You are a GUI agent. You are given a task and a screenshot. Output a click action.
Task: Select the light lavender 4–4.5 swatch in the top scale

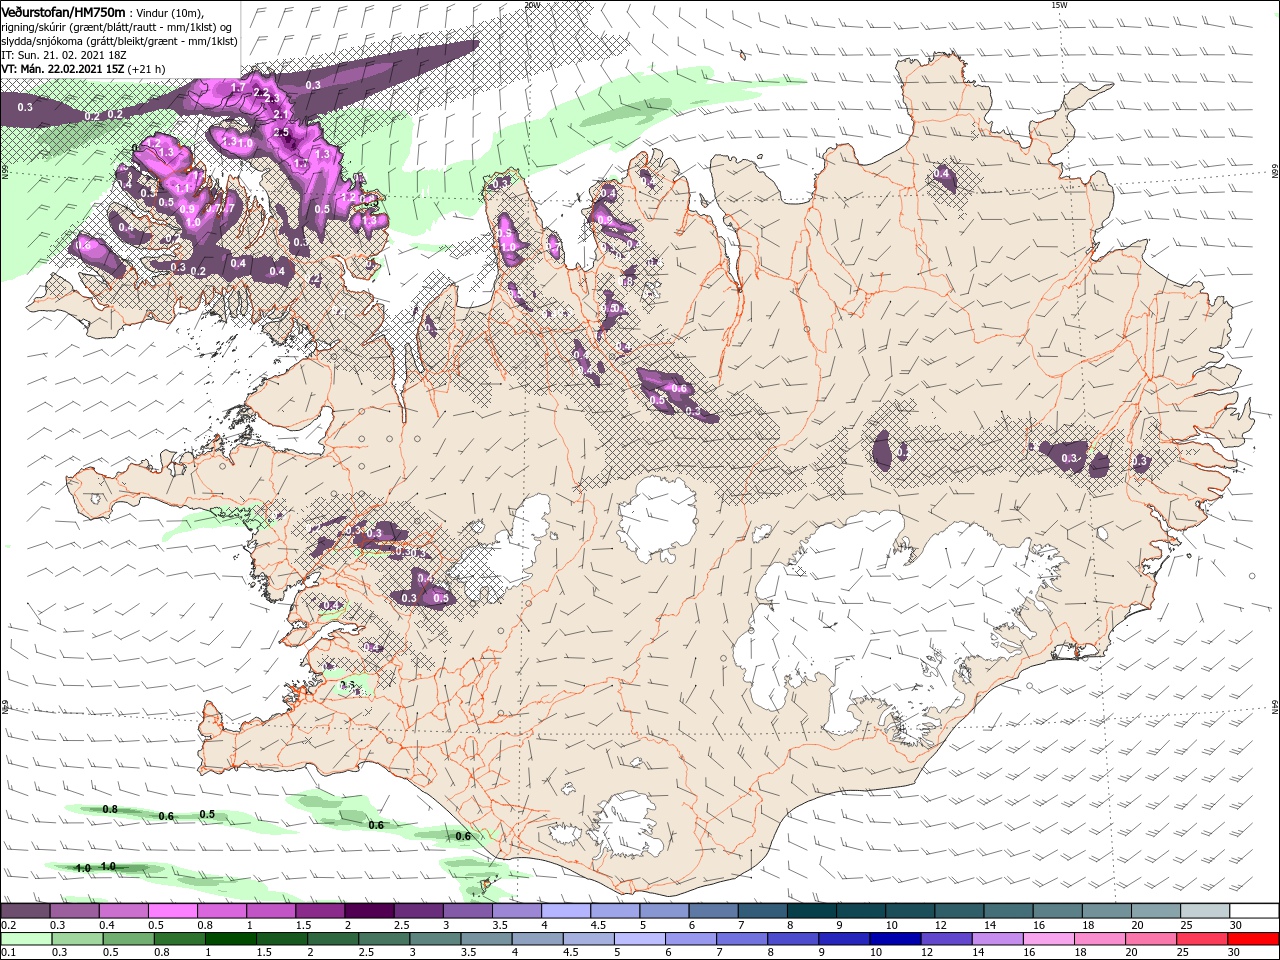566,911
